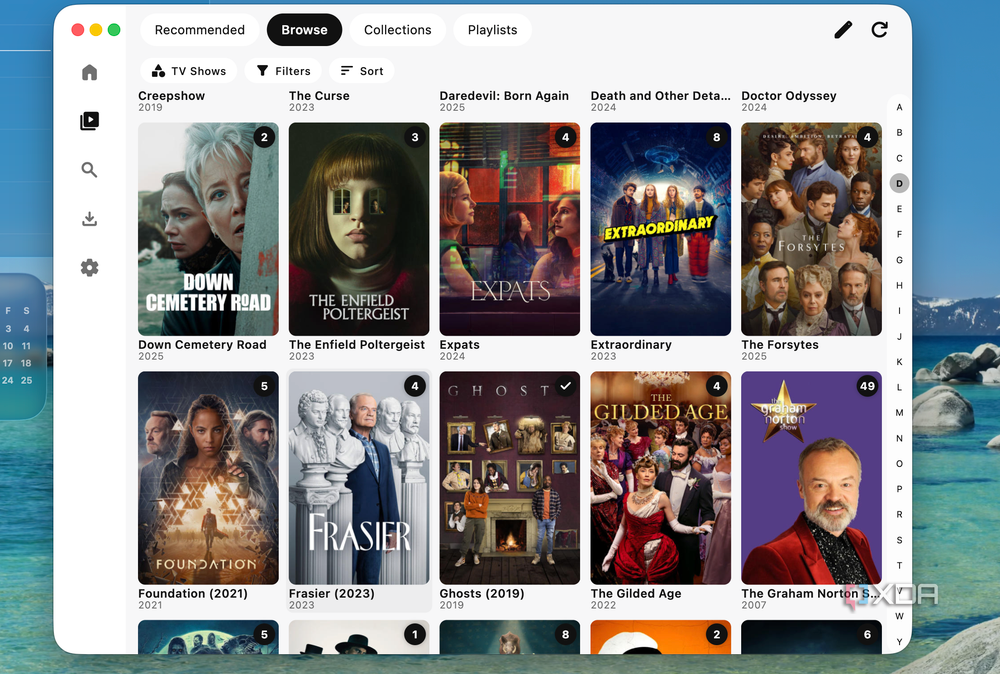Switch to the Collections tab
1000x674 pixels.
coord(397,30)
